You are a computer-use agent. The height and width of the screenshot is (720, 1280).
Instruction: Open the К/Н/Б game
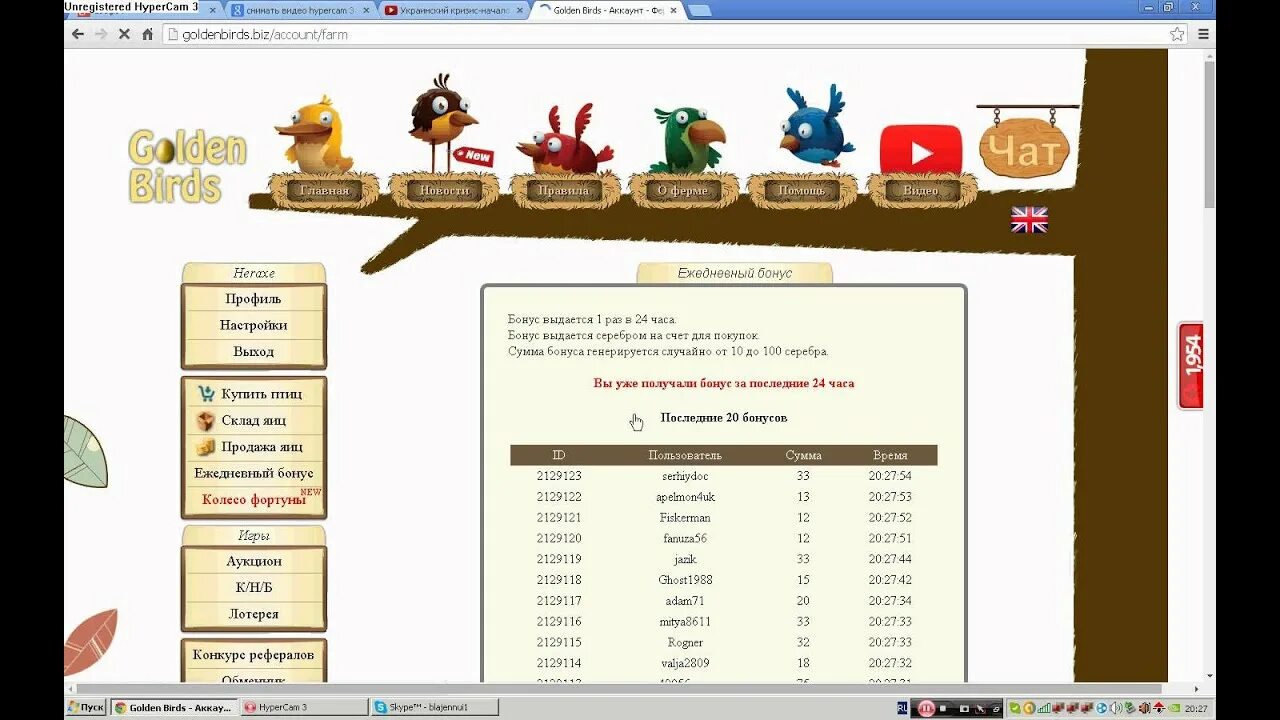point(254,588)
